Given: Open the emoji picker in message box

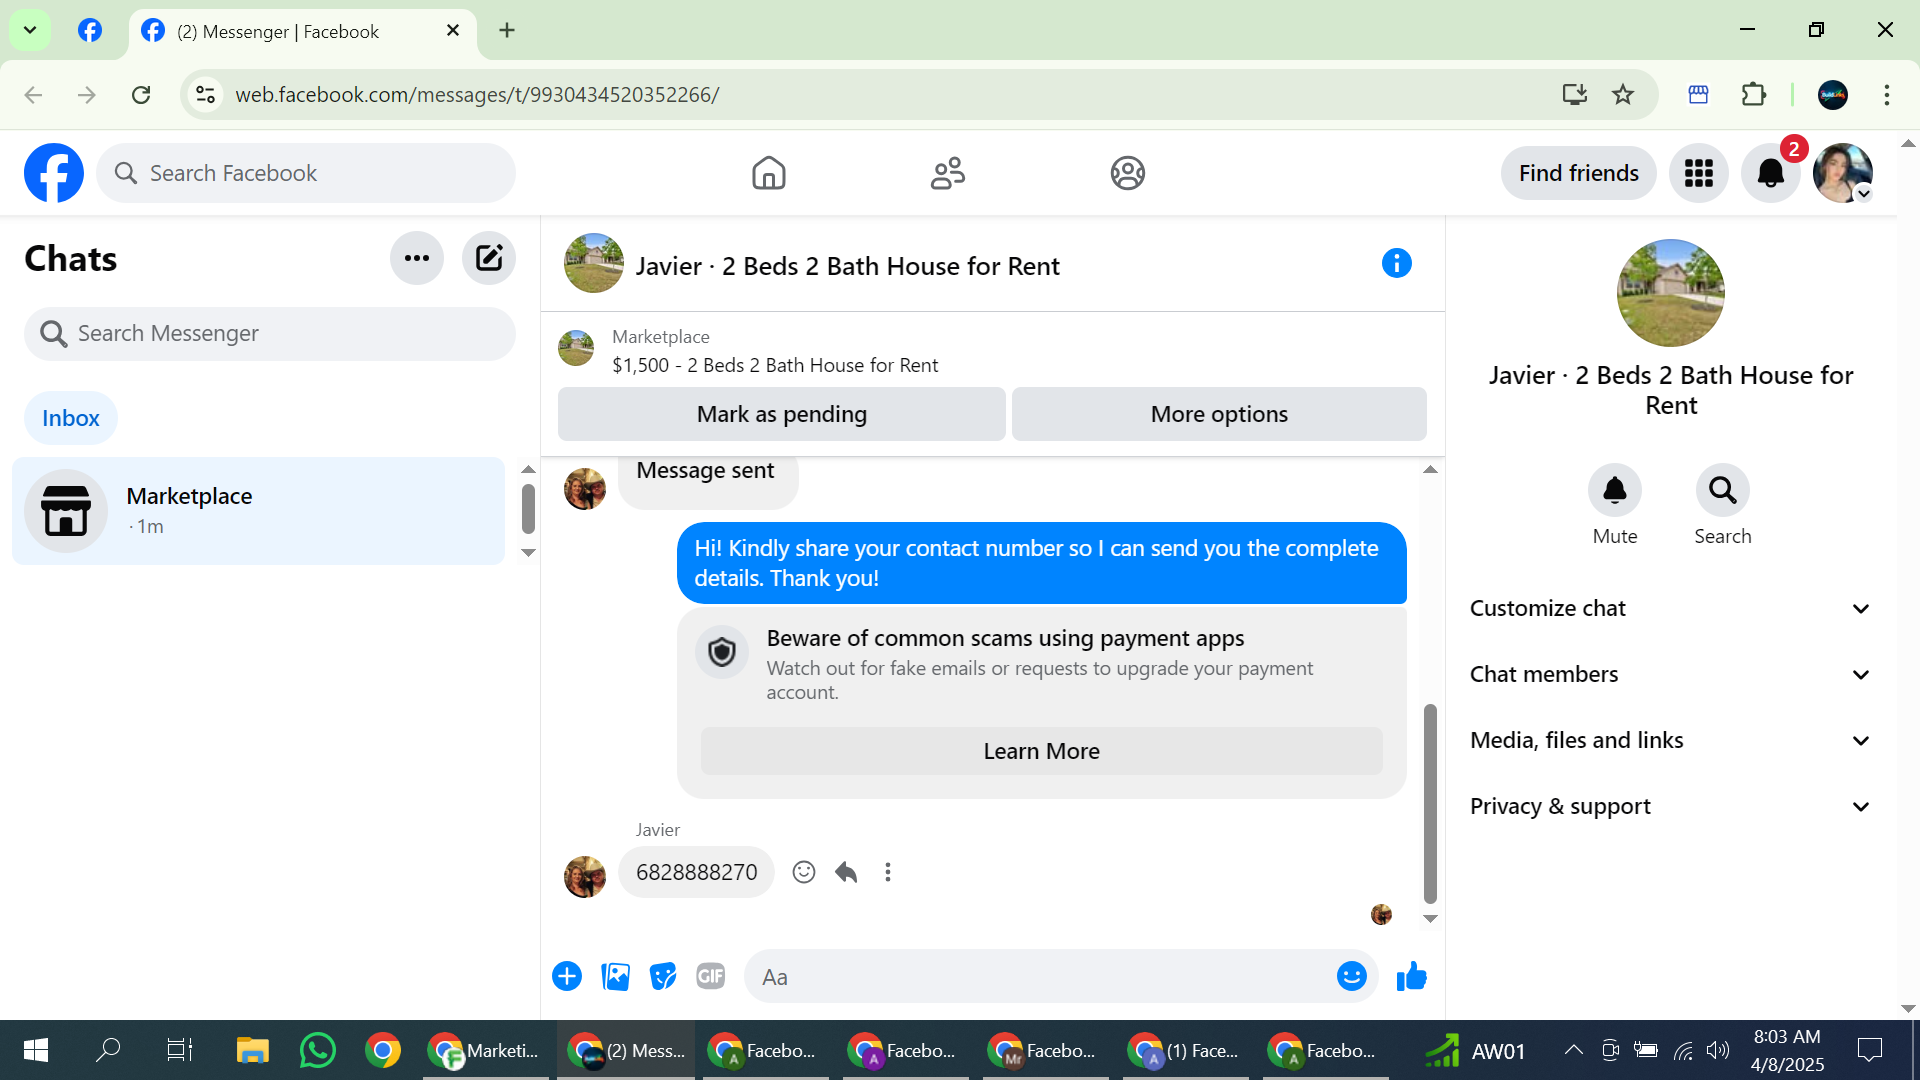Looking at the screenshot, I should pos(1351,976).
